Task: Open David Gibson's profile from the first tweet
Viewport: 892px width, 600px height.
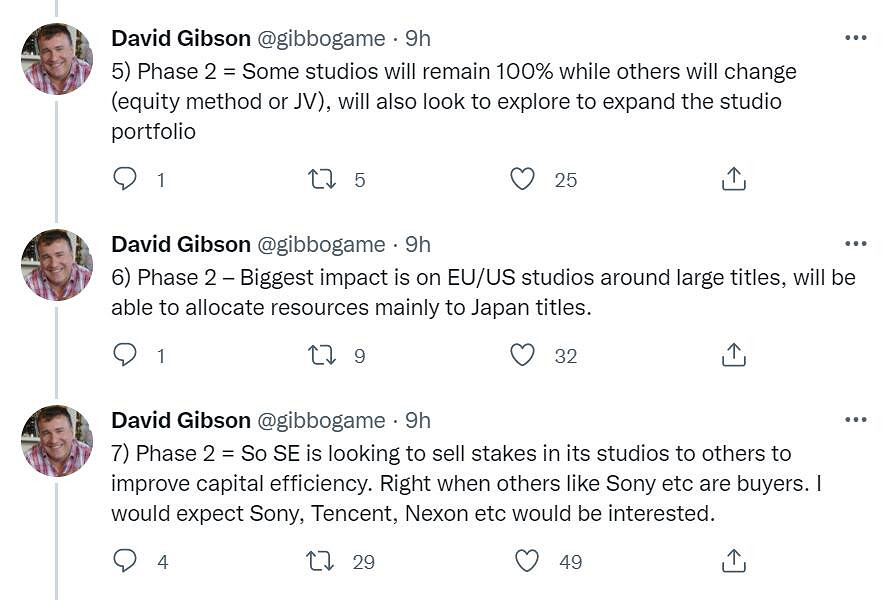Action: 181,38
